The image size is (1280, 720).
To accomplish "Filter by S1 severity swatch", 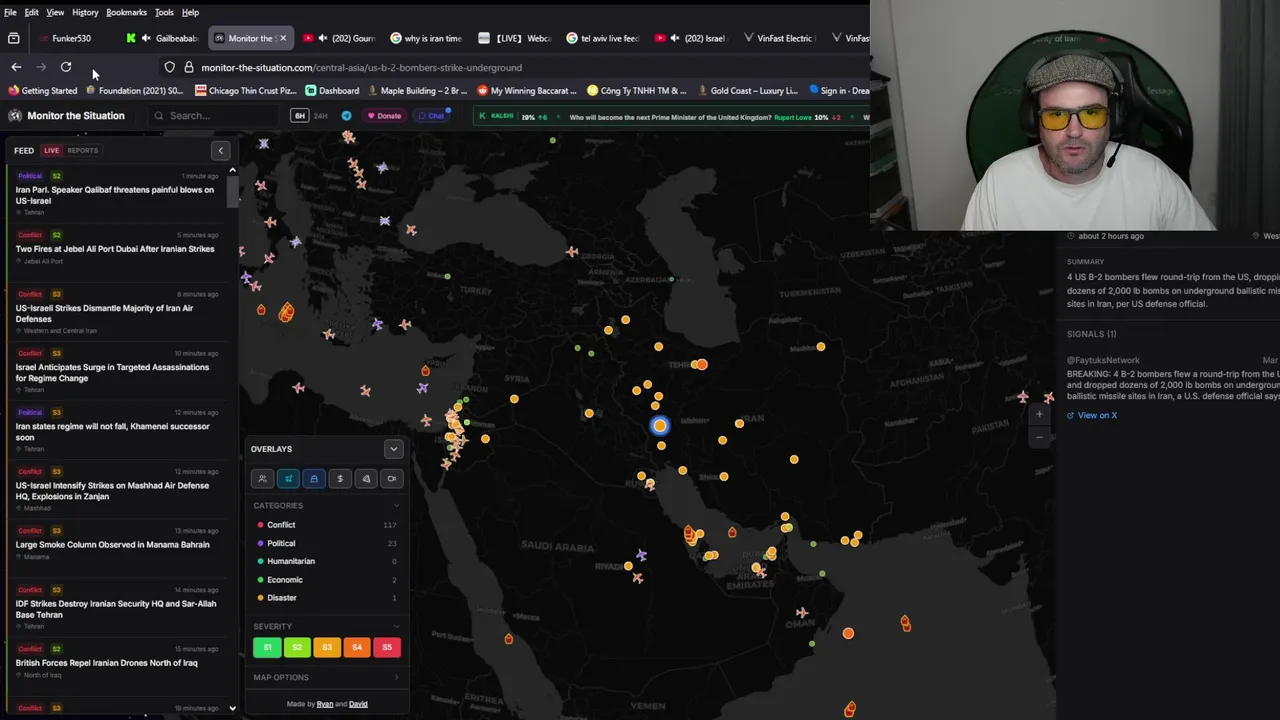I will (x=267, y=648).
